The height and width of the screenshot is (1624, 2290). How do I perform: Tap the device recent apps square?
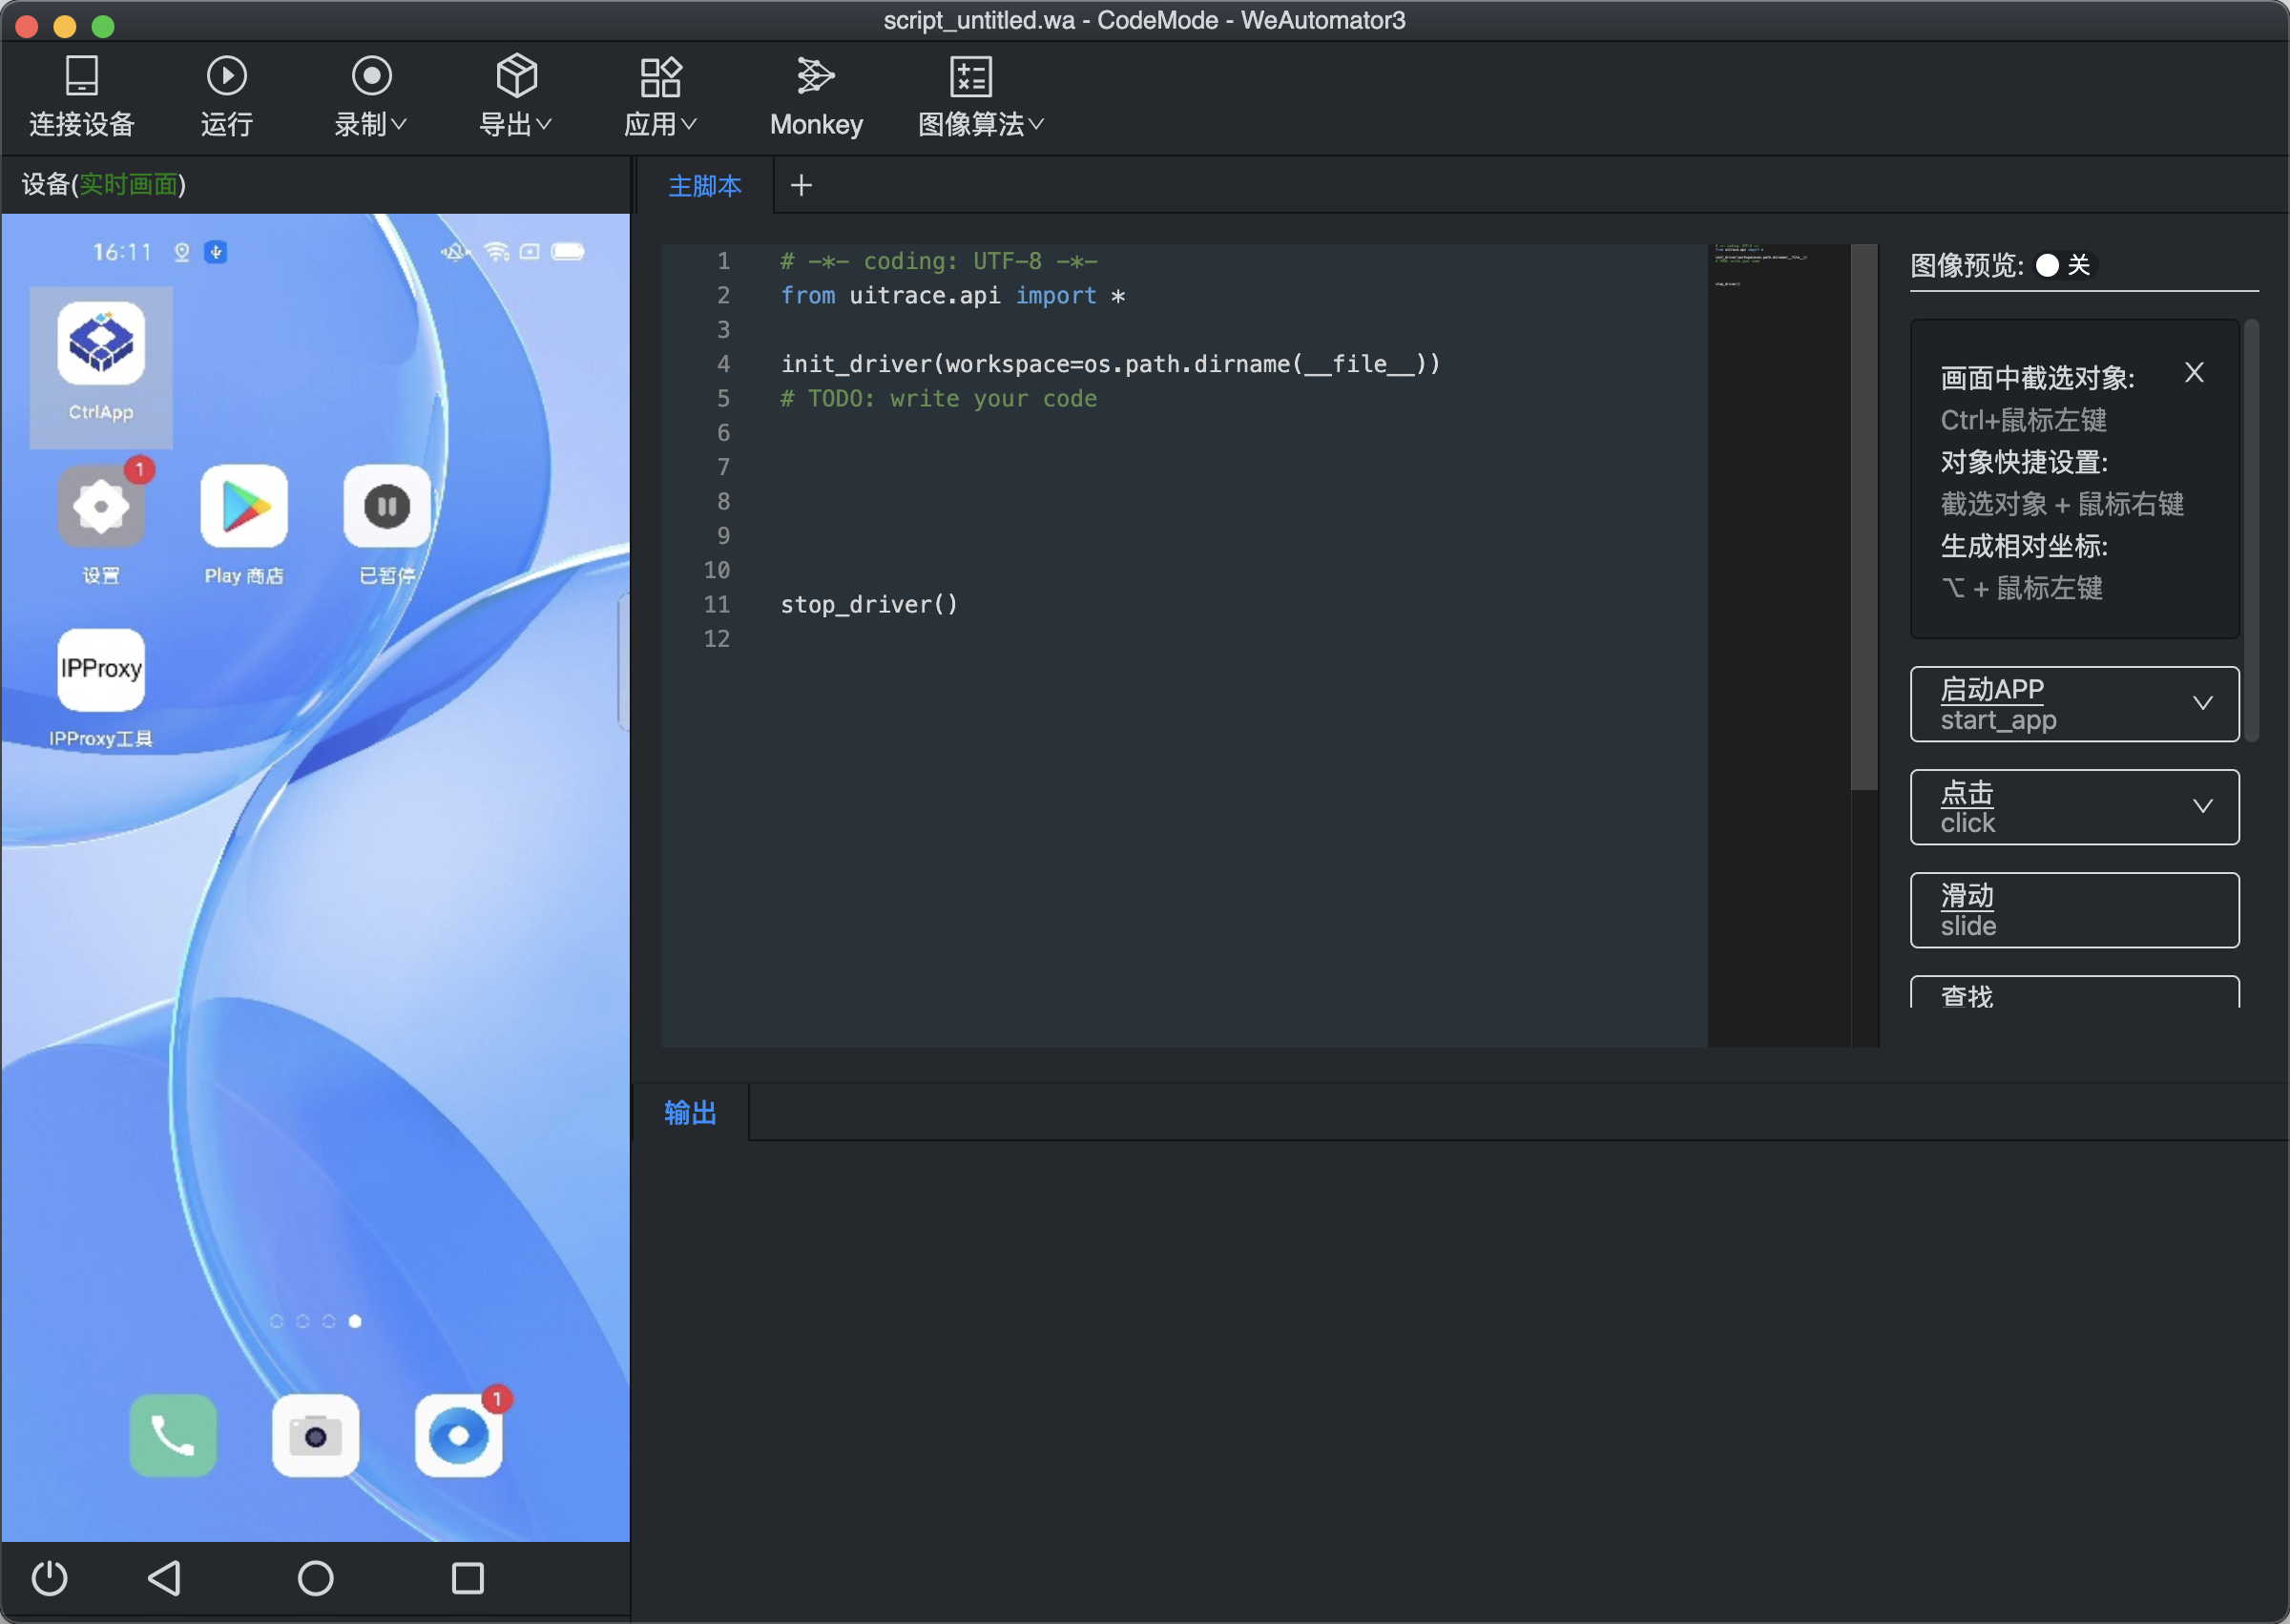coord(468,1578)
